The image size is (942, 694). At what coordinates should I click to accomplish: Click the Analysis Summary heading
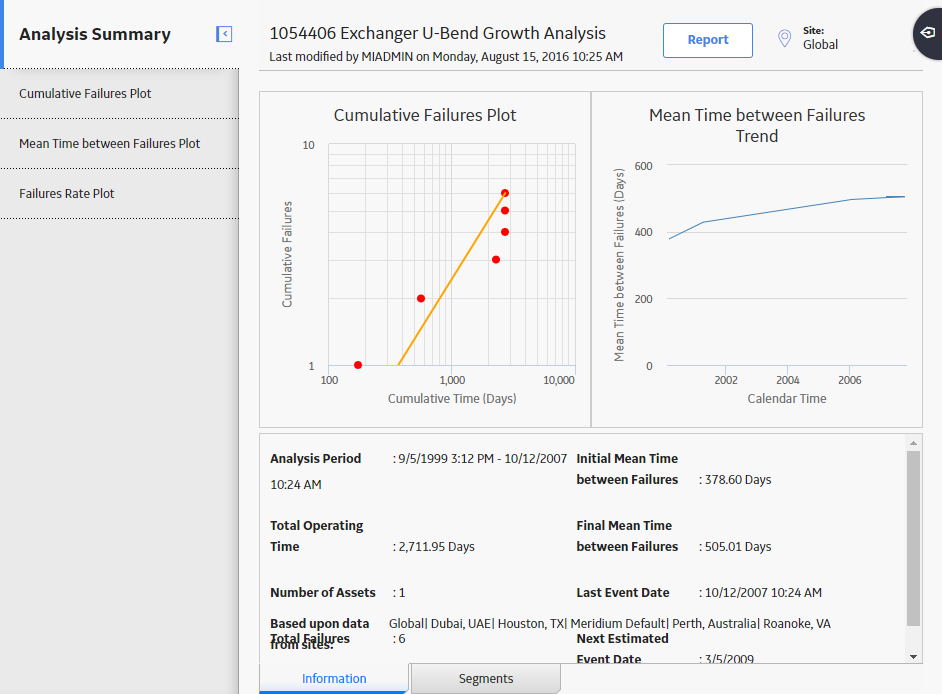click(x=95, y=34)
